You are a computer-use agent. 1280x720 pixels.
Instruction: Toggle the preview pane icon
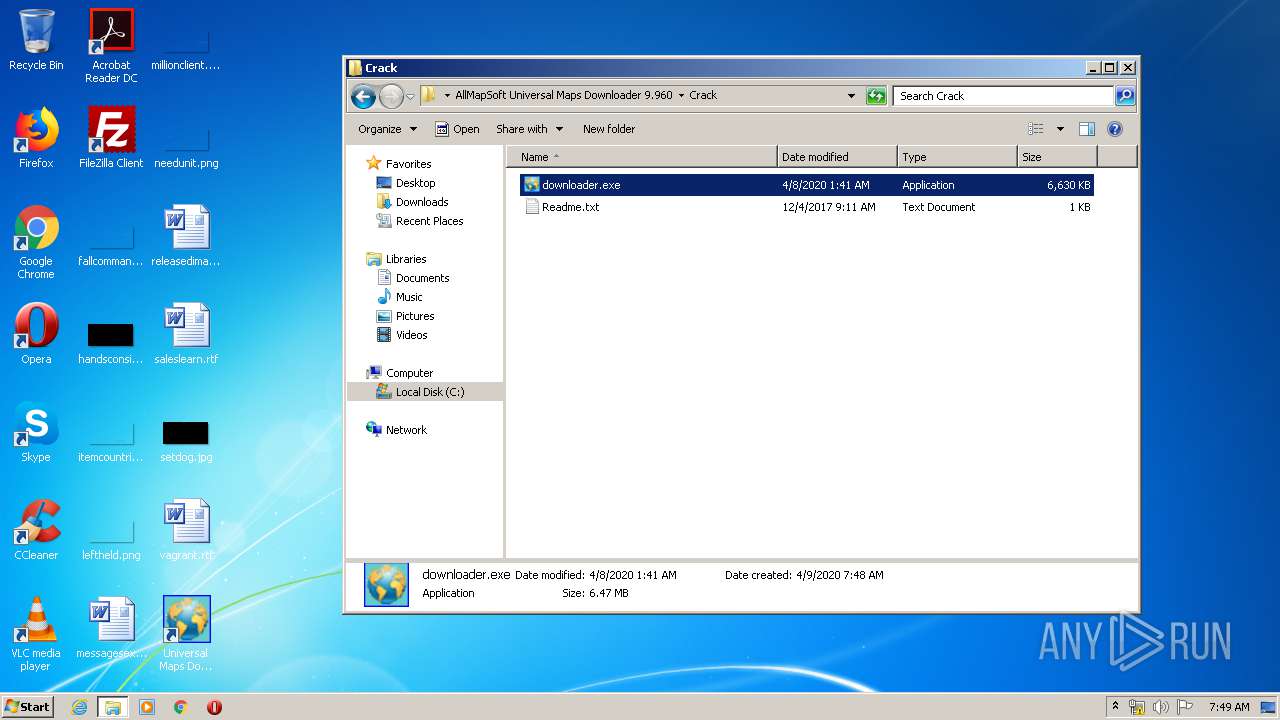(1087, 129)
